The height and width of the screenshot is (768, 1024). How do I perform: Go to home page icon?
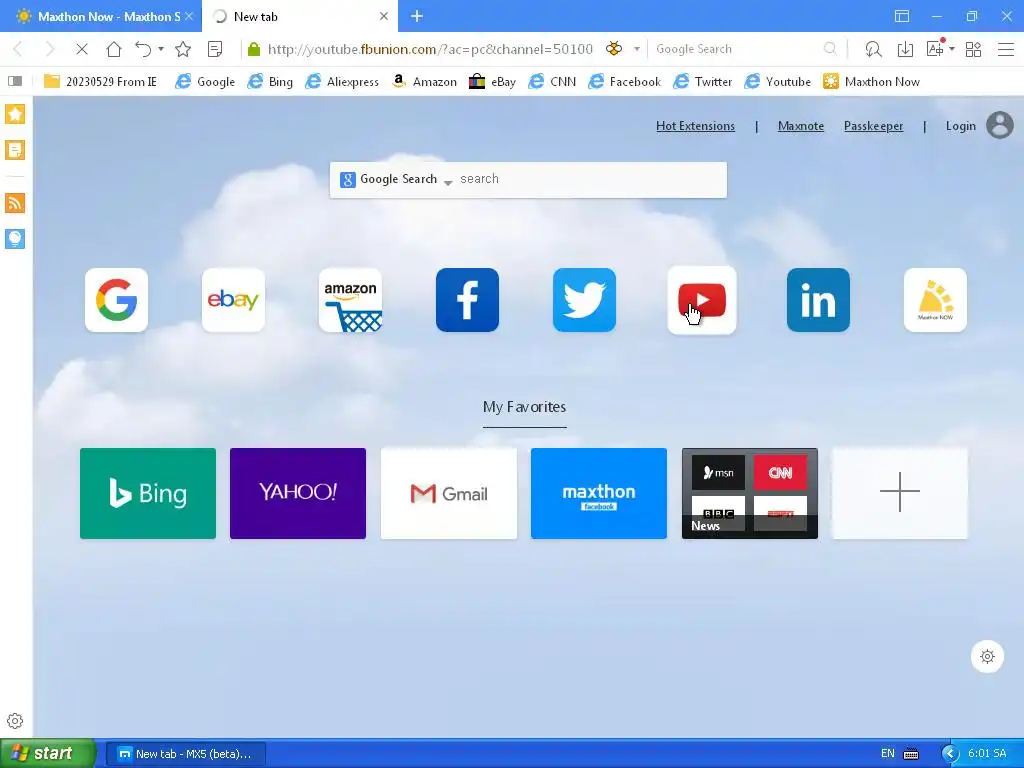114,49
